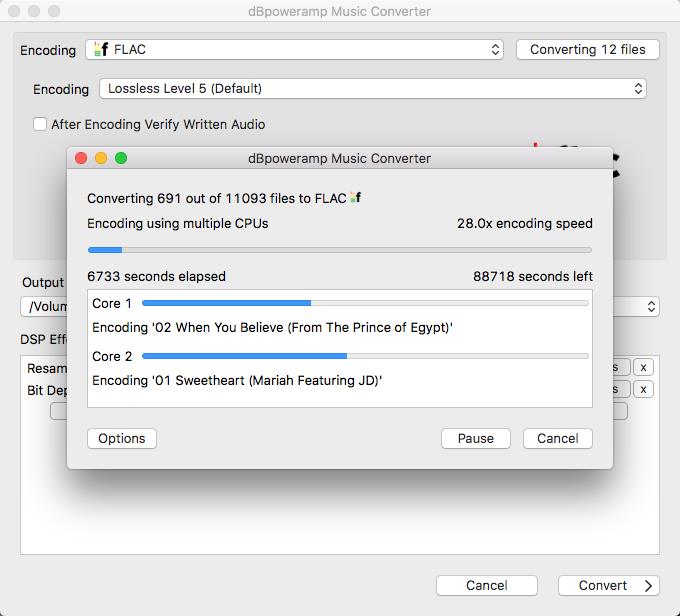680x616 pixels.
Task: Remove the Resample DSP effect with x
Action: [643, 367]
